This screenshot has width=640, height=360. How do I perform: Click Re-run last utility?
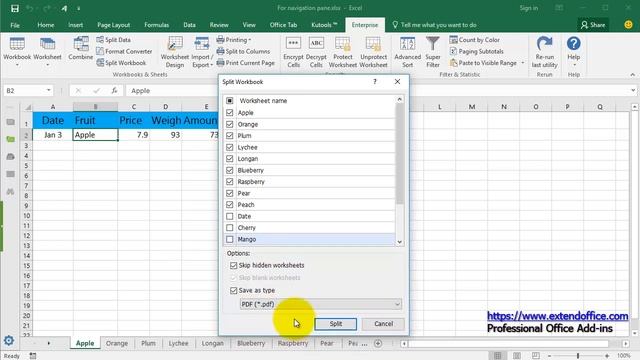coord(544,52)
